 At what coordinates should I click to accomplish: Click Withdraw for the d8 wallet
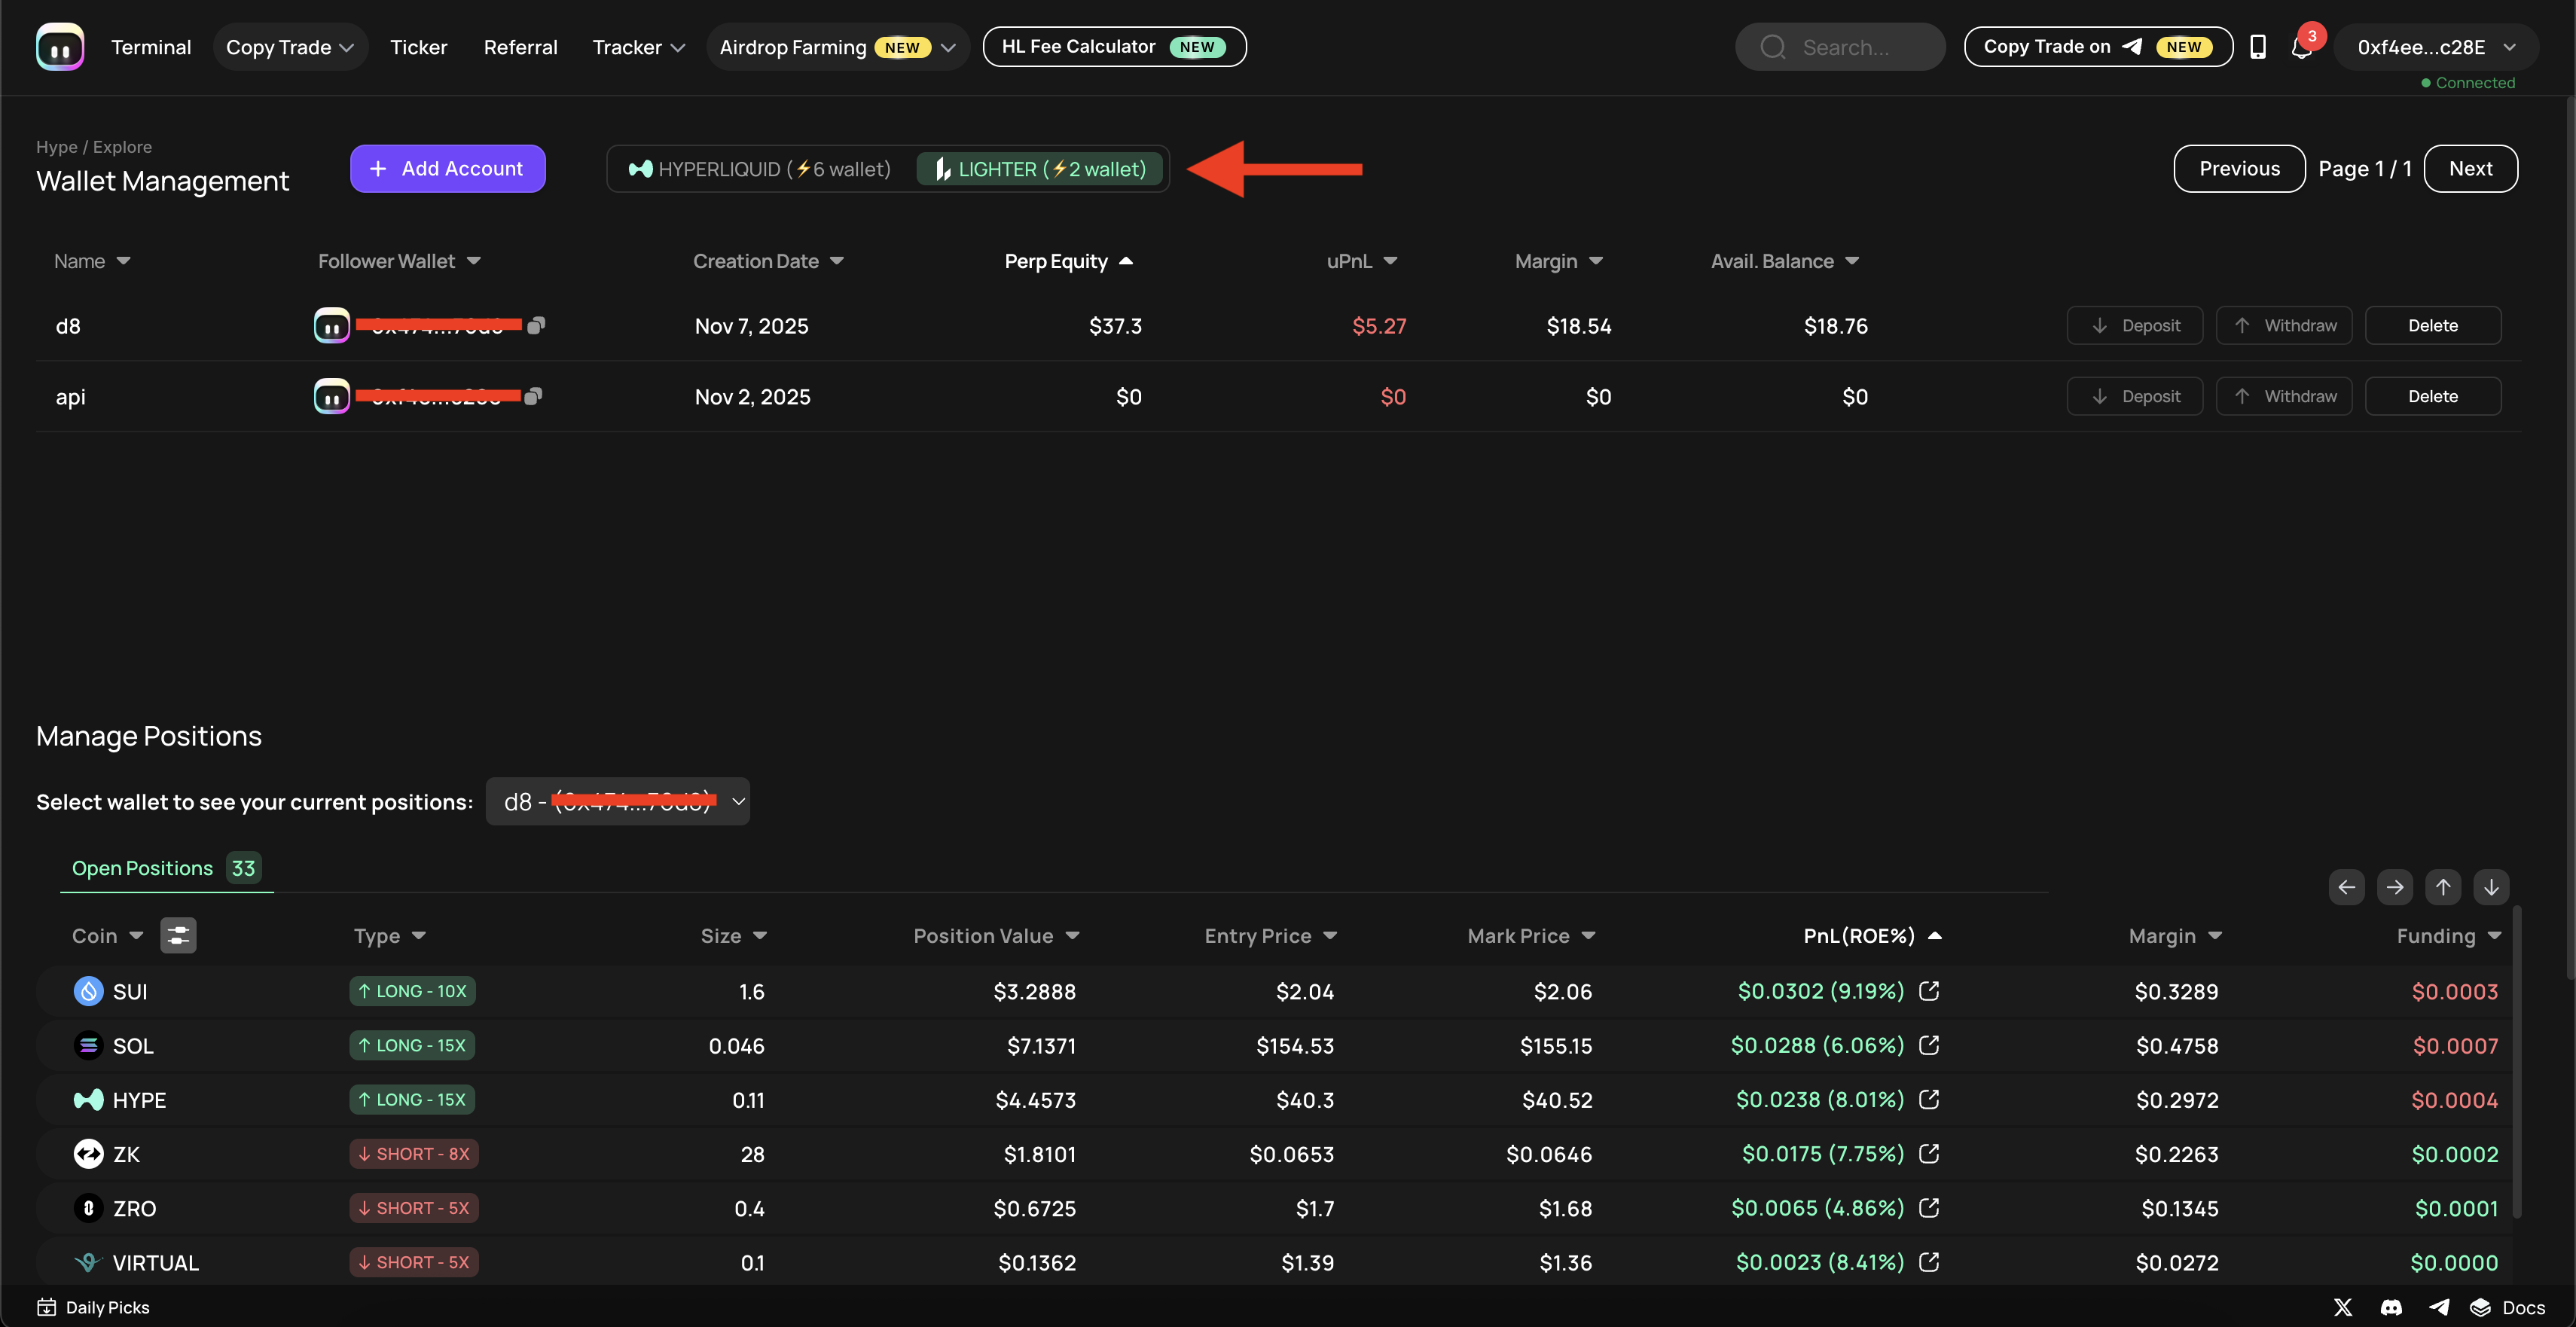pyautogui.click(x=2284, y=325)
